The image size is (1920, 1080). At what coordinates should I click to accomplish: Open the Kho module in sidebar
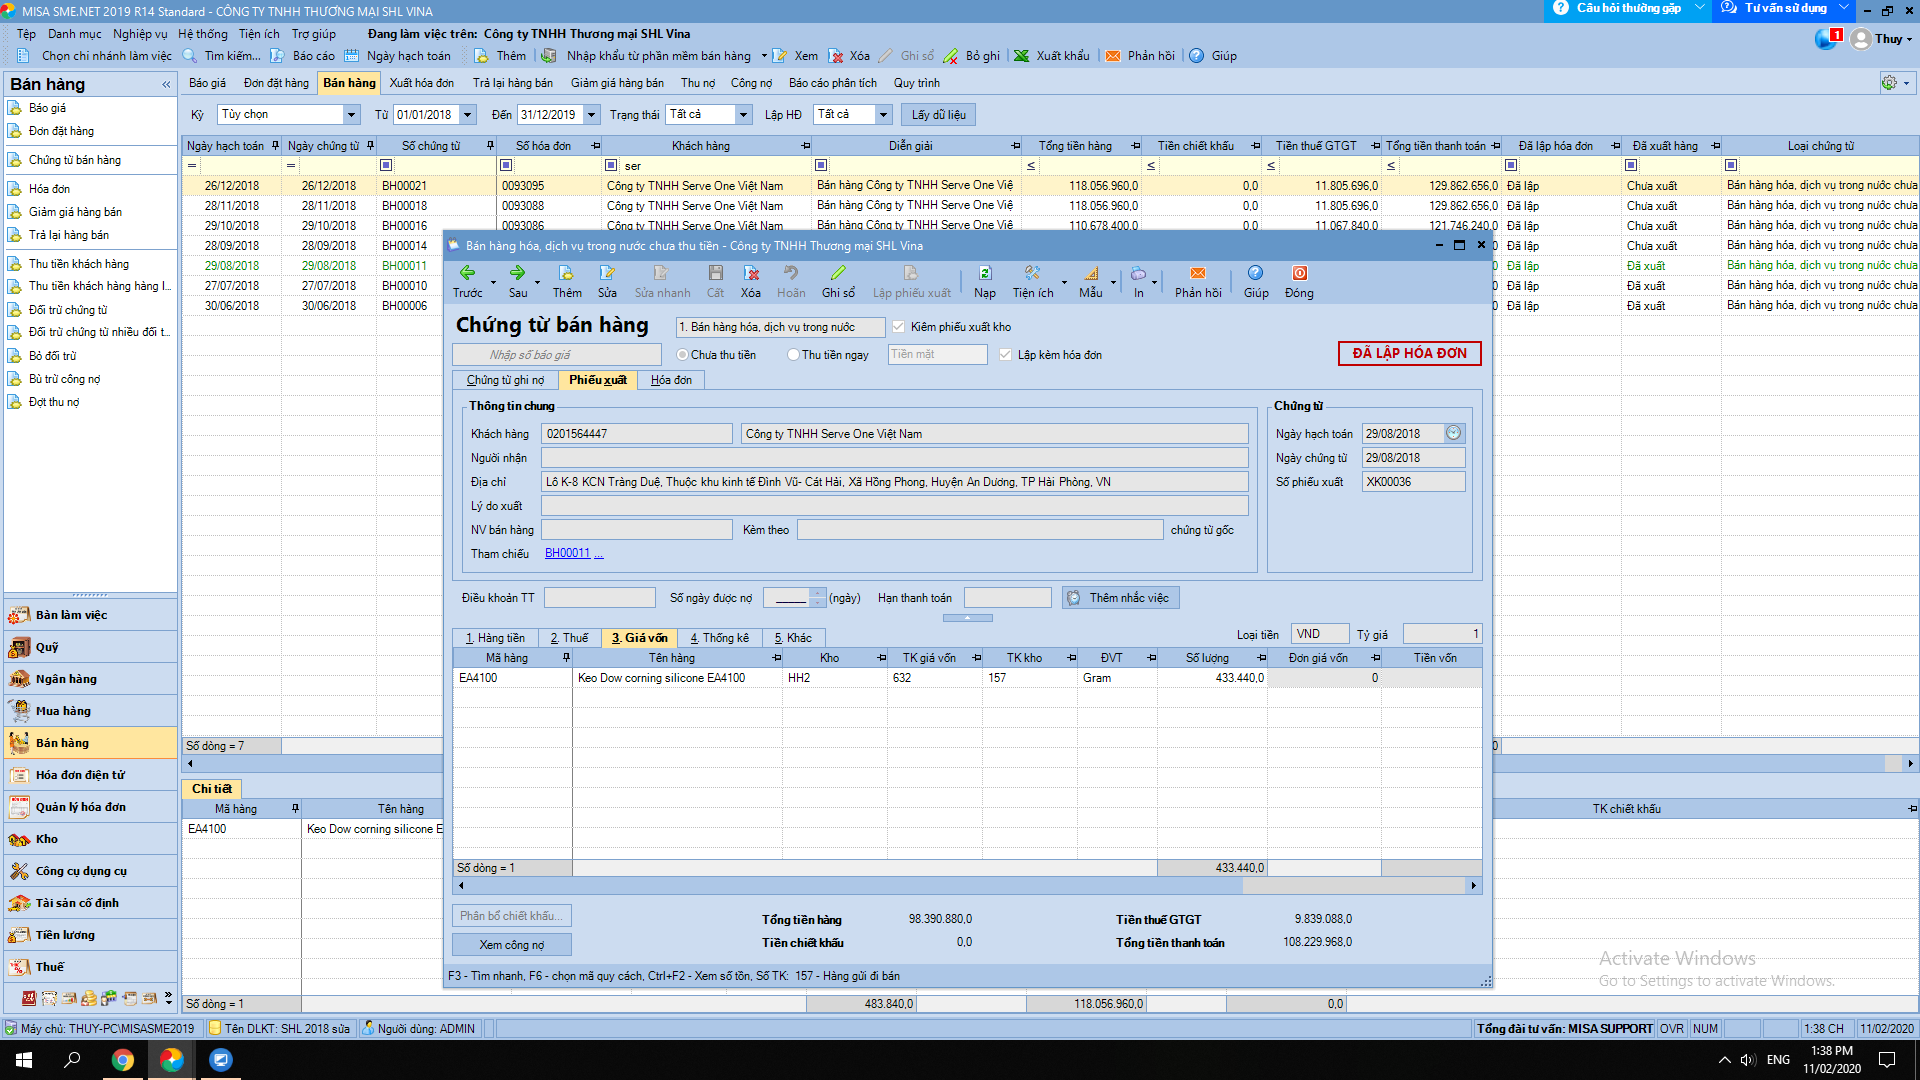tap(47, 839)
